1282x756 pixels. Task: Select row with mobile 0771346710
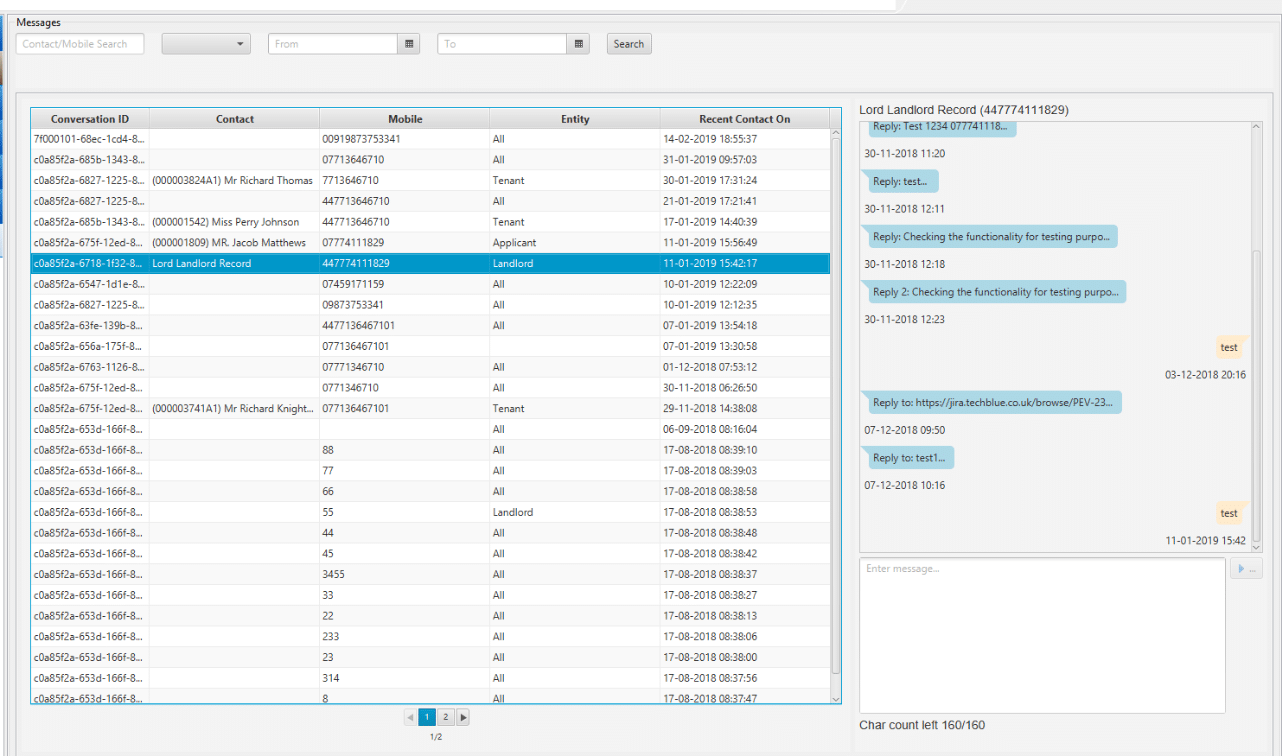[x=431, y=388]
